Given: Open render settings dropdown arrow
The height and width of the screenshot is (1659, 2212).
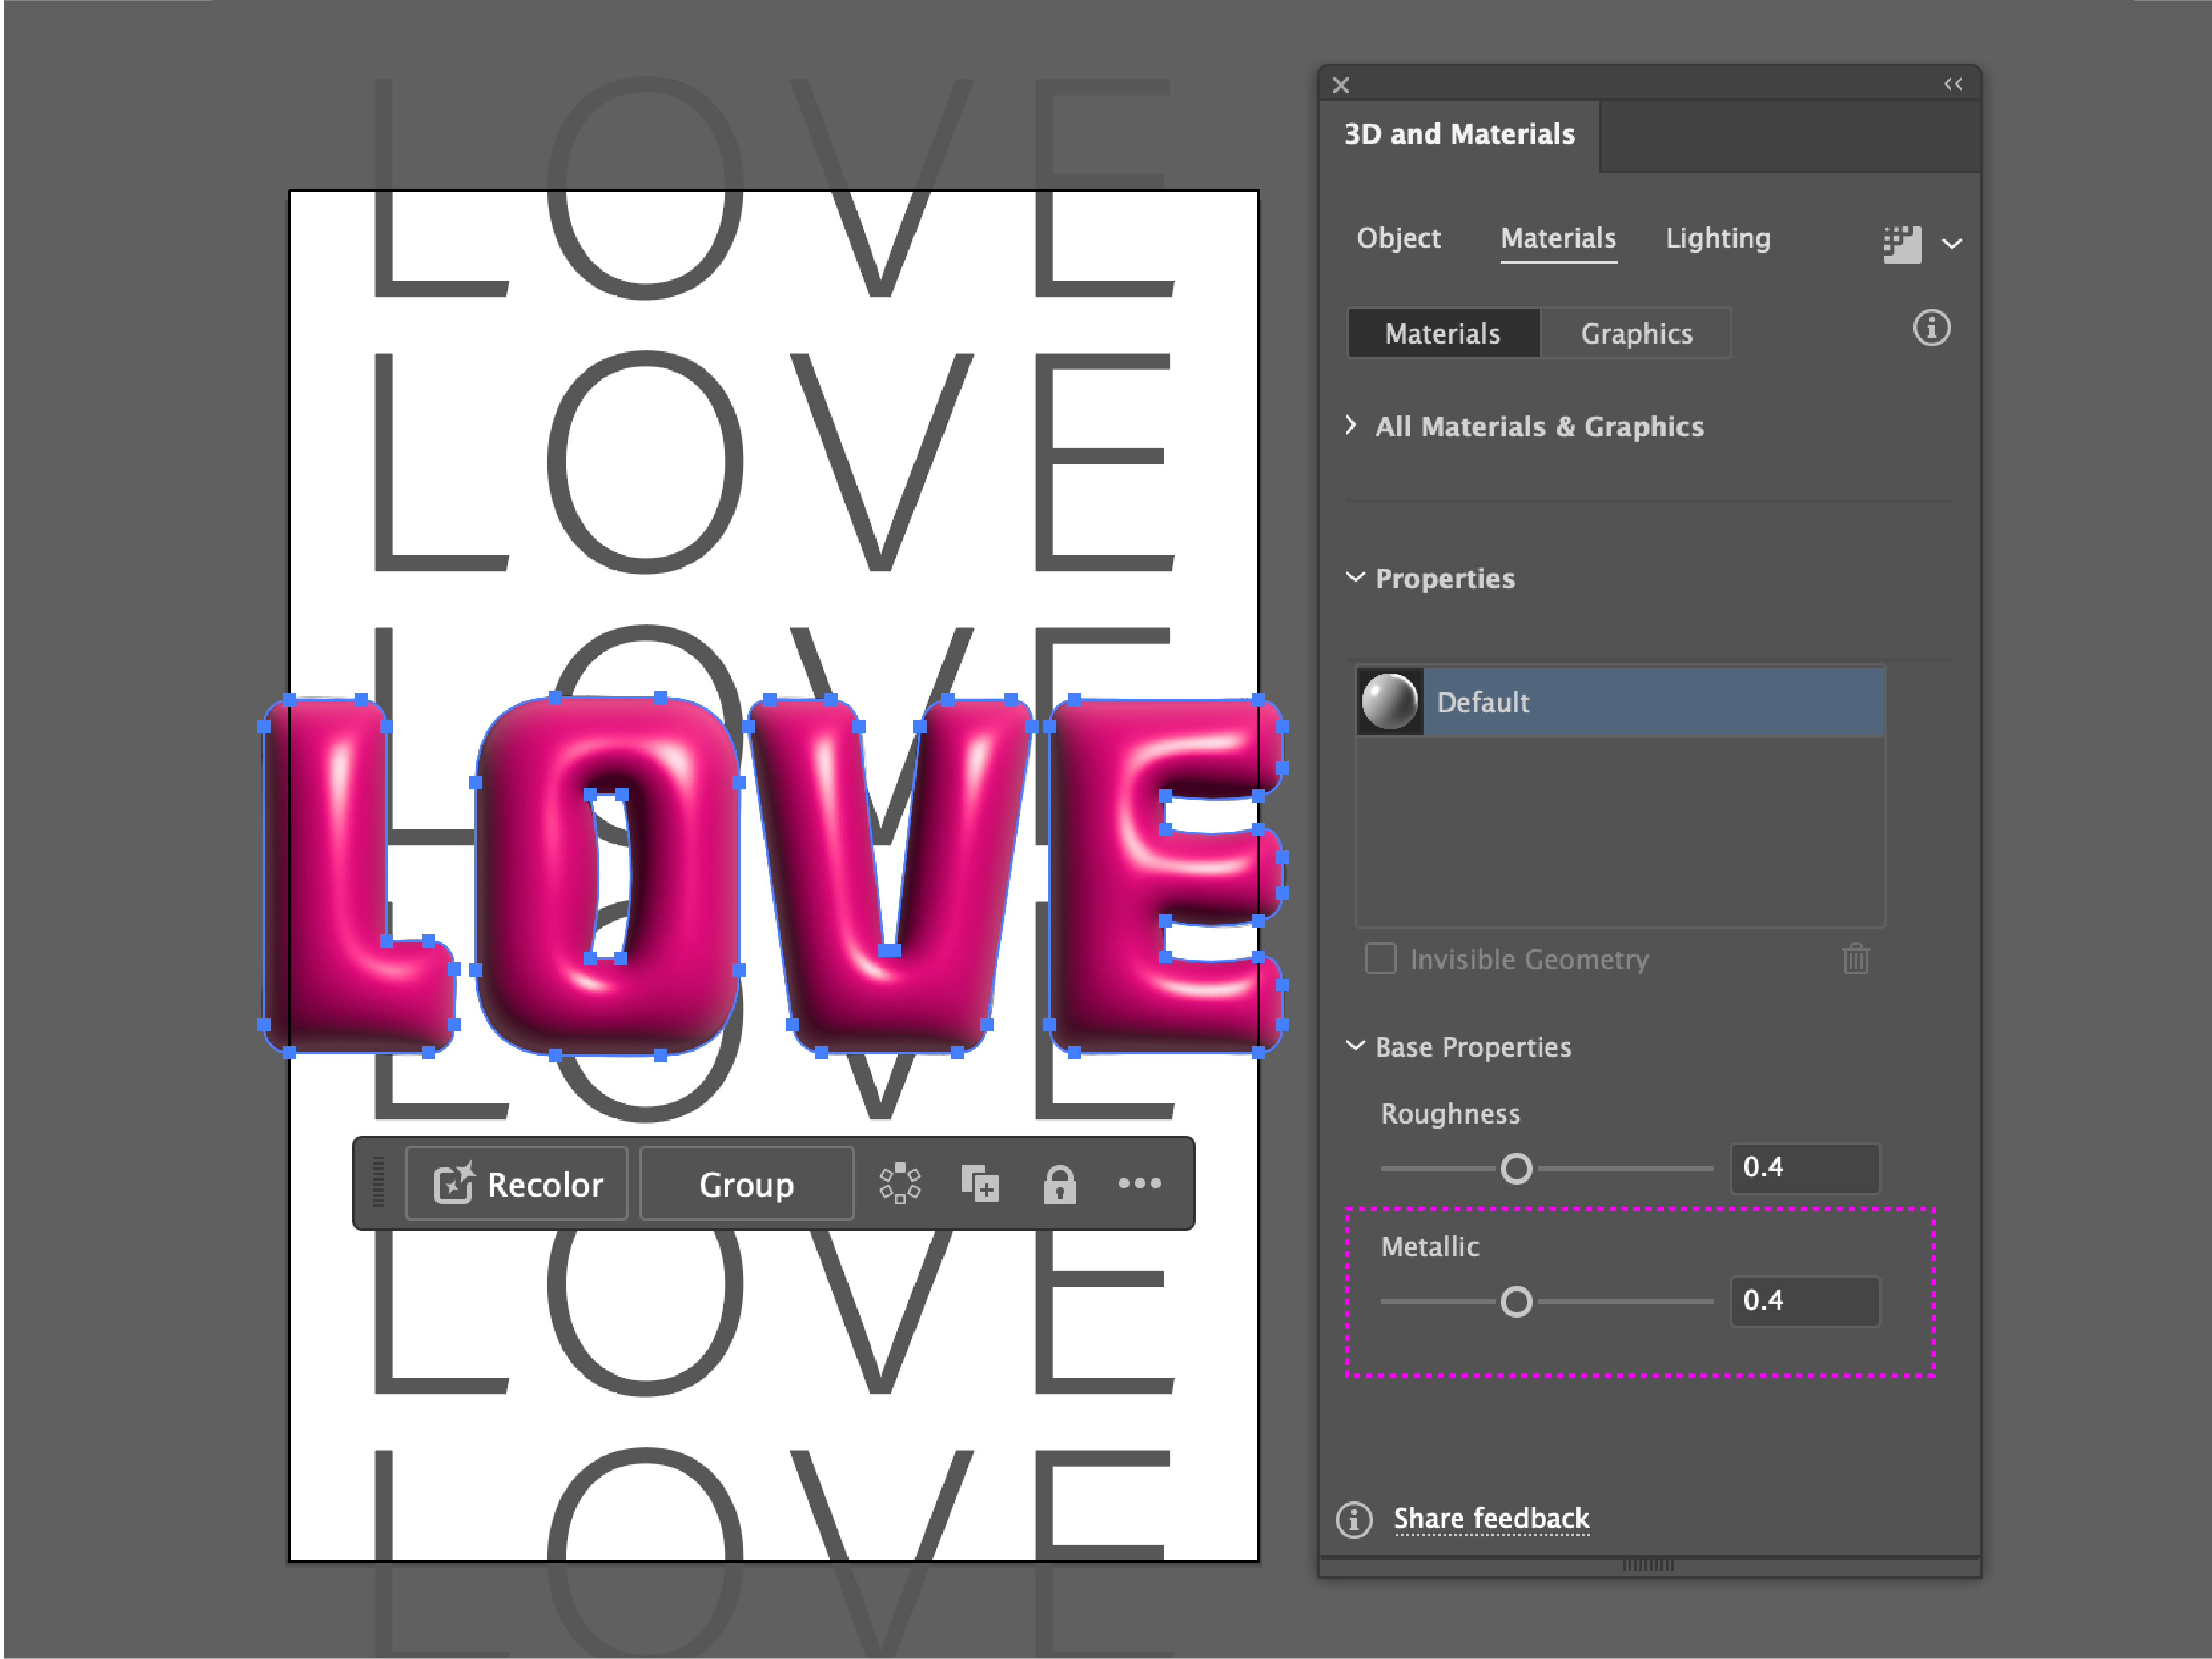Looking at the screenshot, I should coord(1951,243).
